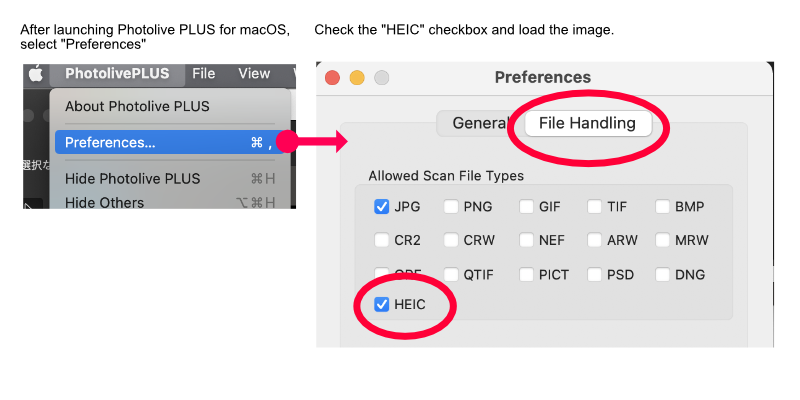Open the Apple menu icon
800x400 pixels.
click(x=36, y=74)
